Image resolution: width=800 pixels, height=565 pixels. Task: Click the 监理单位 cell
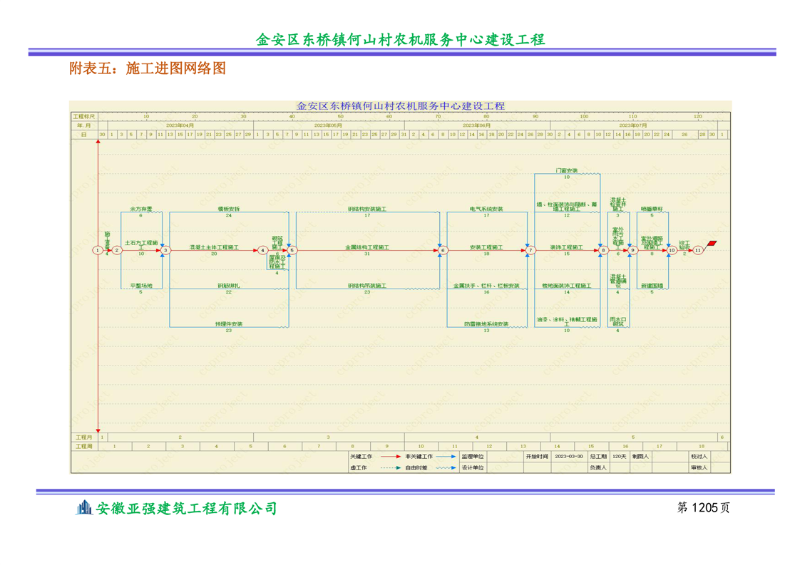click(472, 456)
